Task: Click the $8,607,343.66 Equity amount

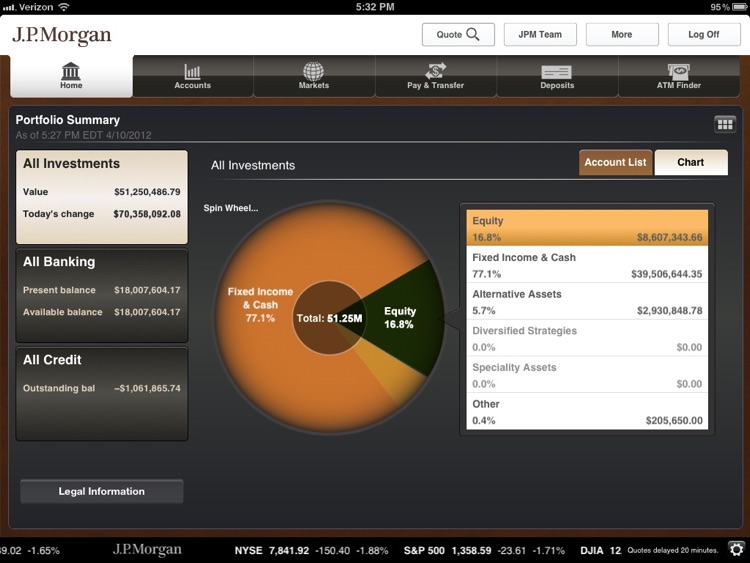Action: [x=669, y=237]
